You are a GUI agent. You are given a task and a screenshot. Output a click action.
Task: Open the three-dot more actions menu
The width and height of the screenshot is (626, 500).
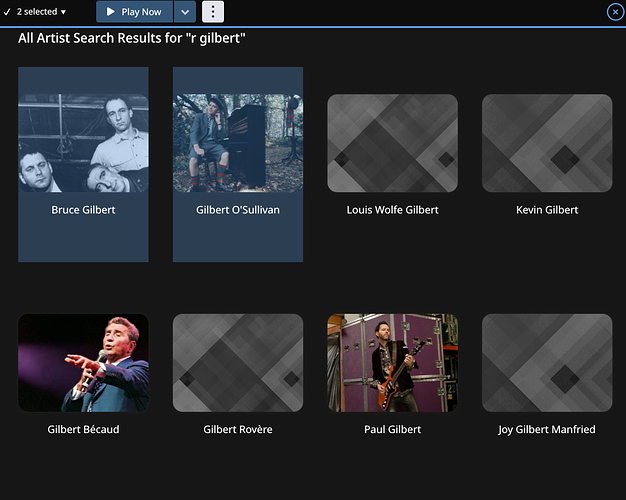213,12
